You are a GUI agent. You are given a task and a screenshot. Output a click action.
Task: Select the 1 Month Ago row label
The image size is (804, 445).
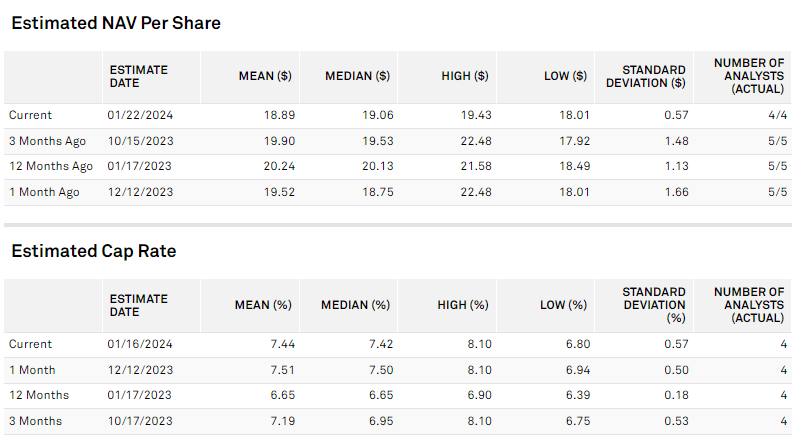(x=43, y=192)
